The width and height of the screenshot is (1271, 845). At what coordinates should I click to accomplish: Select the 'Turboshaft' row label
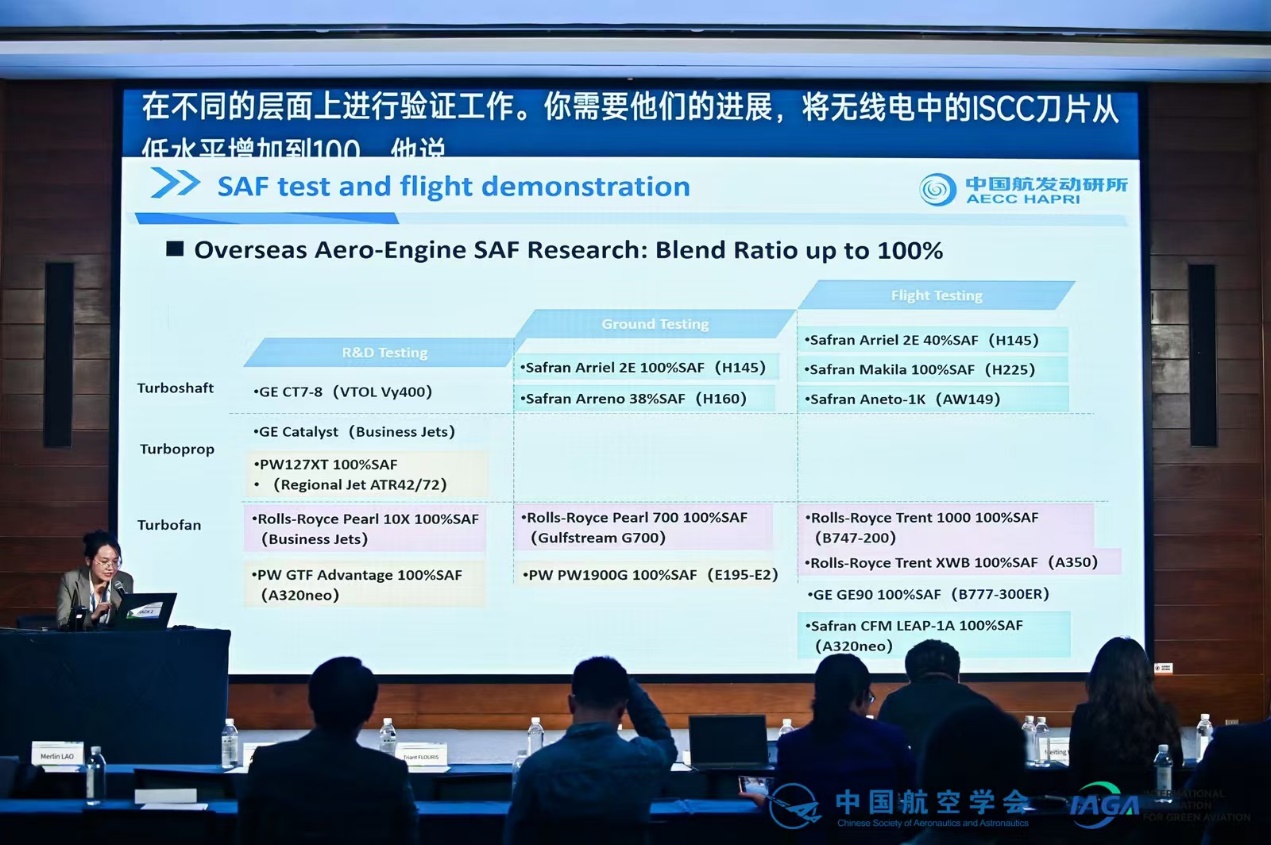coord(176,388)
